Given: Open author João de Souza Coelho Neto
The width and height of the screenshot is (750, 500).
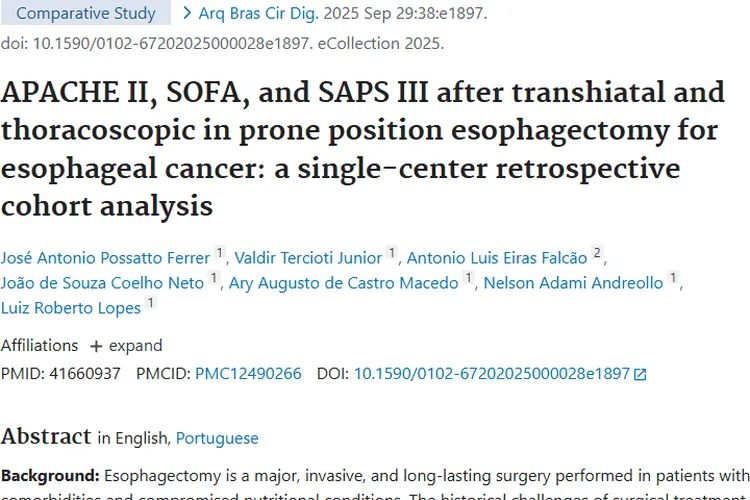Looking at the screenshot, I should click(x=102, y=283).
